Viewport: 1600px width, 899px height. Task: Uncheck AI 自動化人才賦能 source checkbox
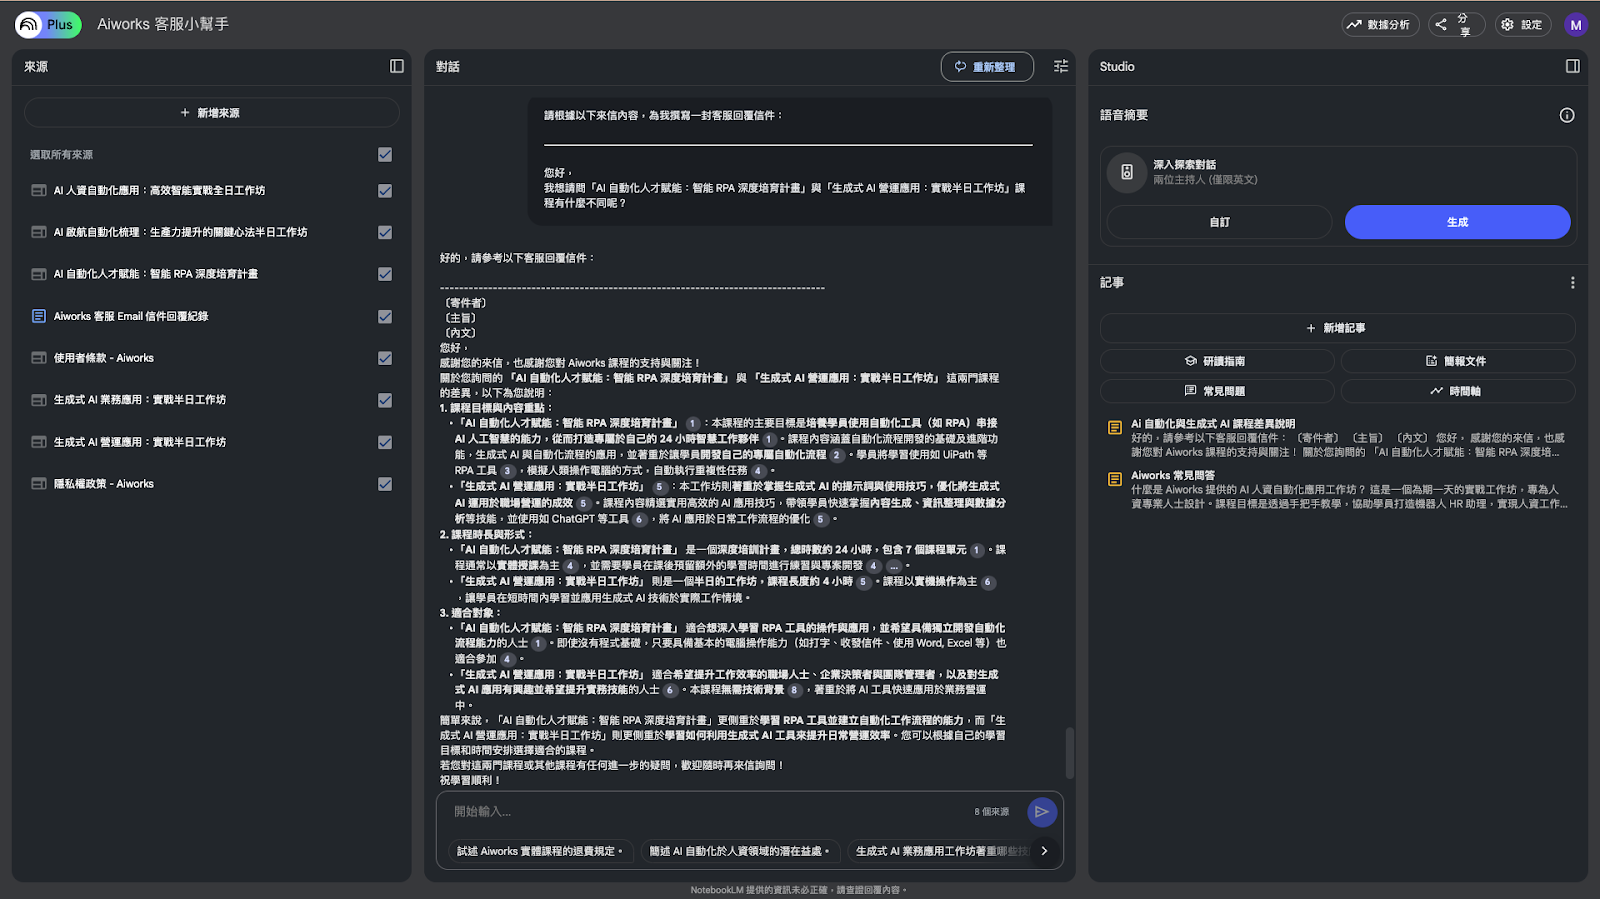[385, 274]
